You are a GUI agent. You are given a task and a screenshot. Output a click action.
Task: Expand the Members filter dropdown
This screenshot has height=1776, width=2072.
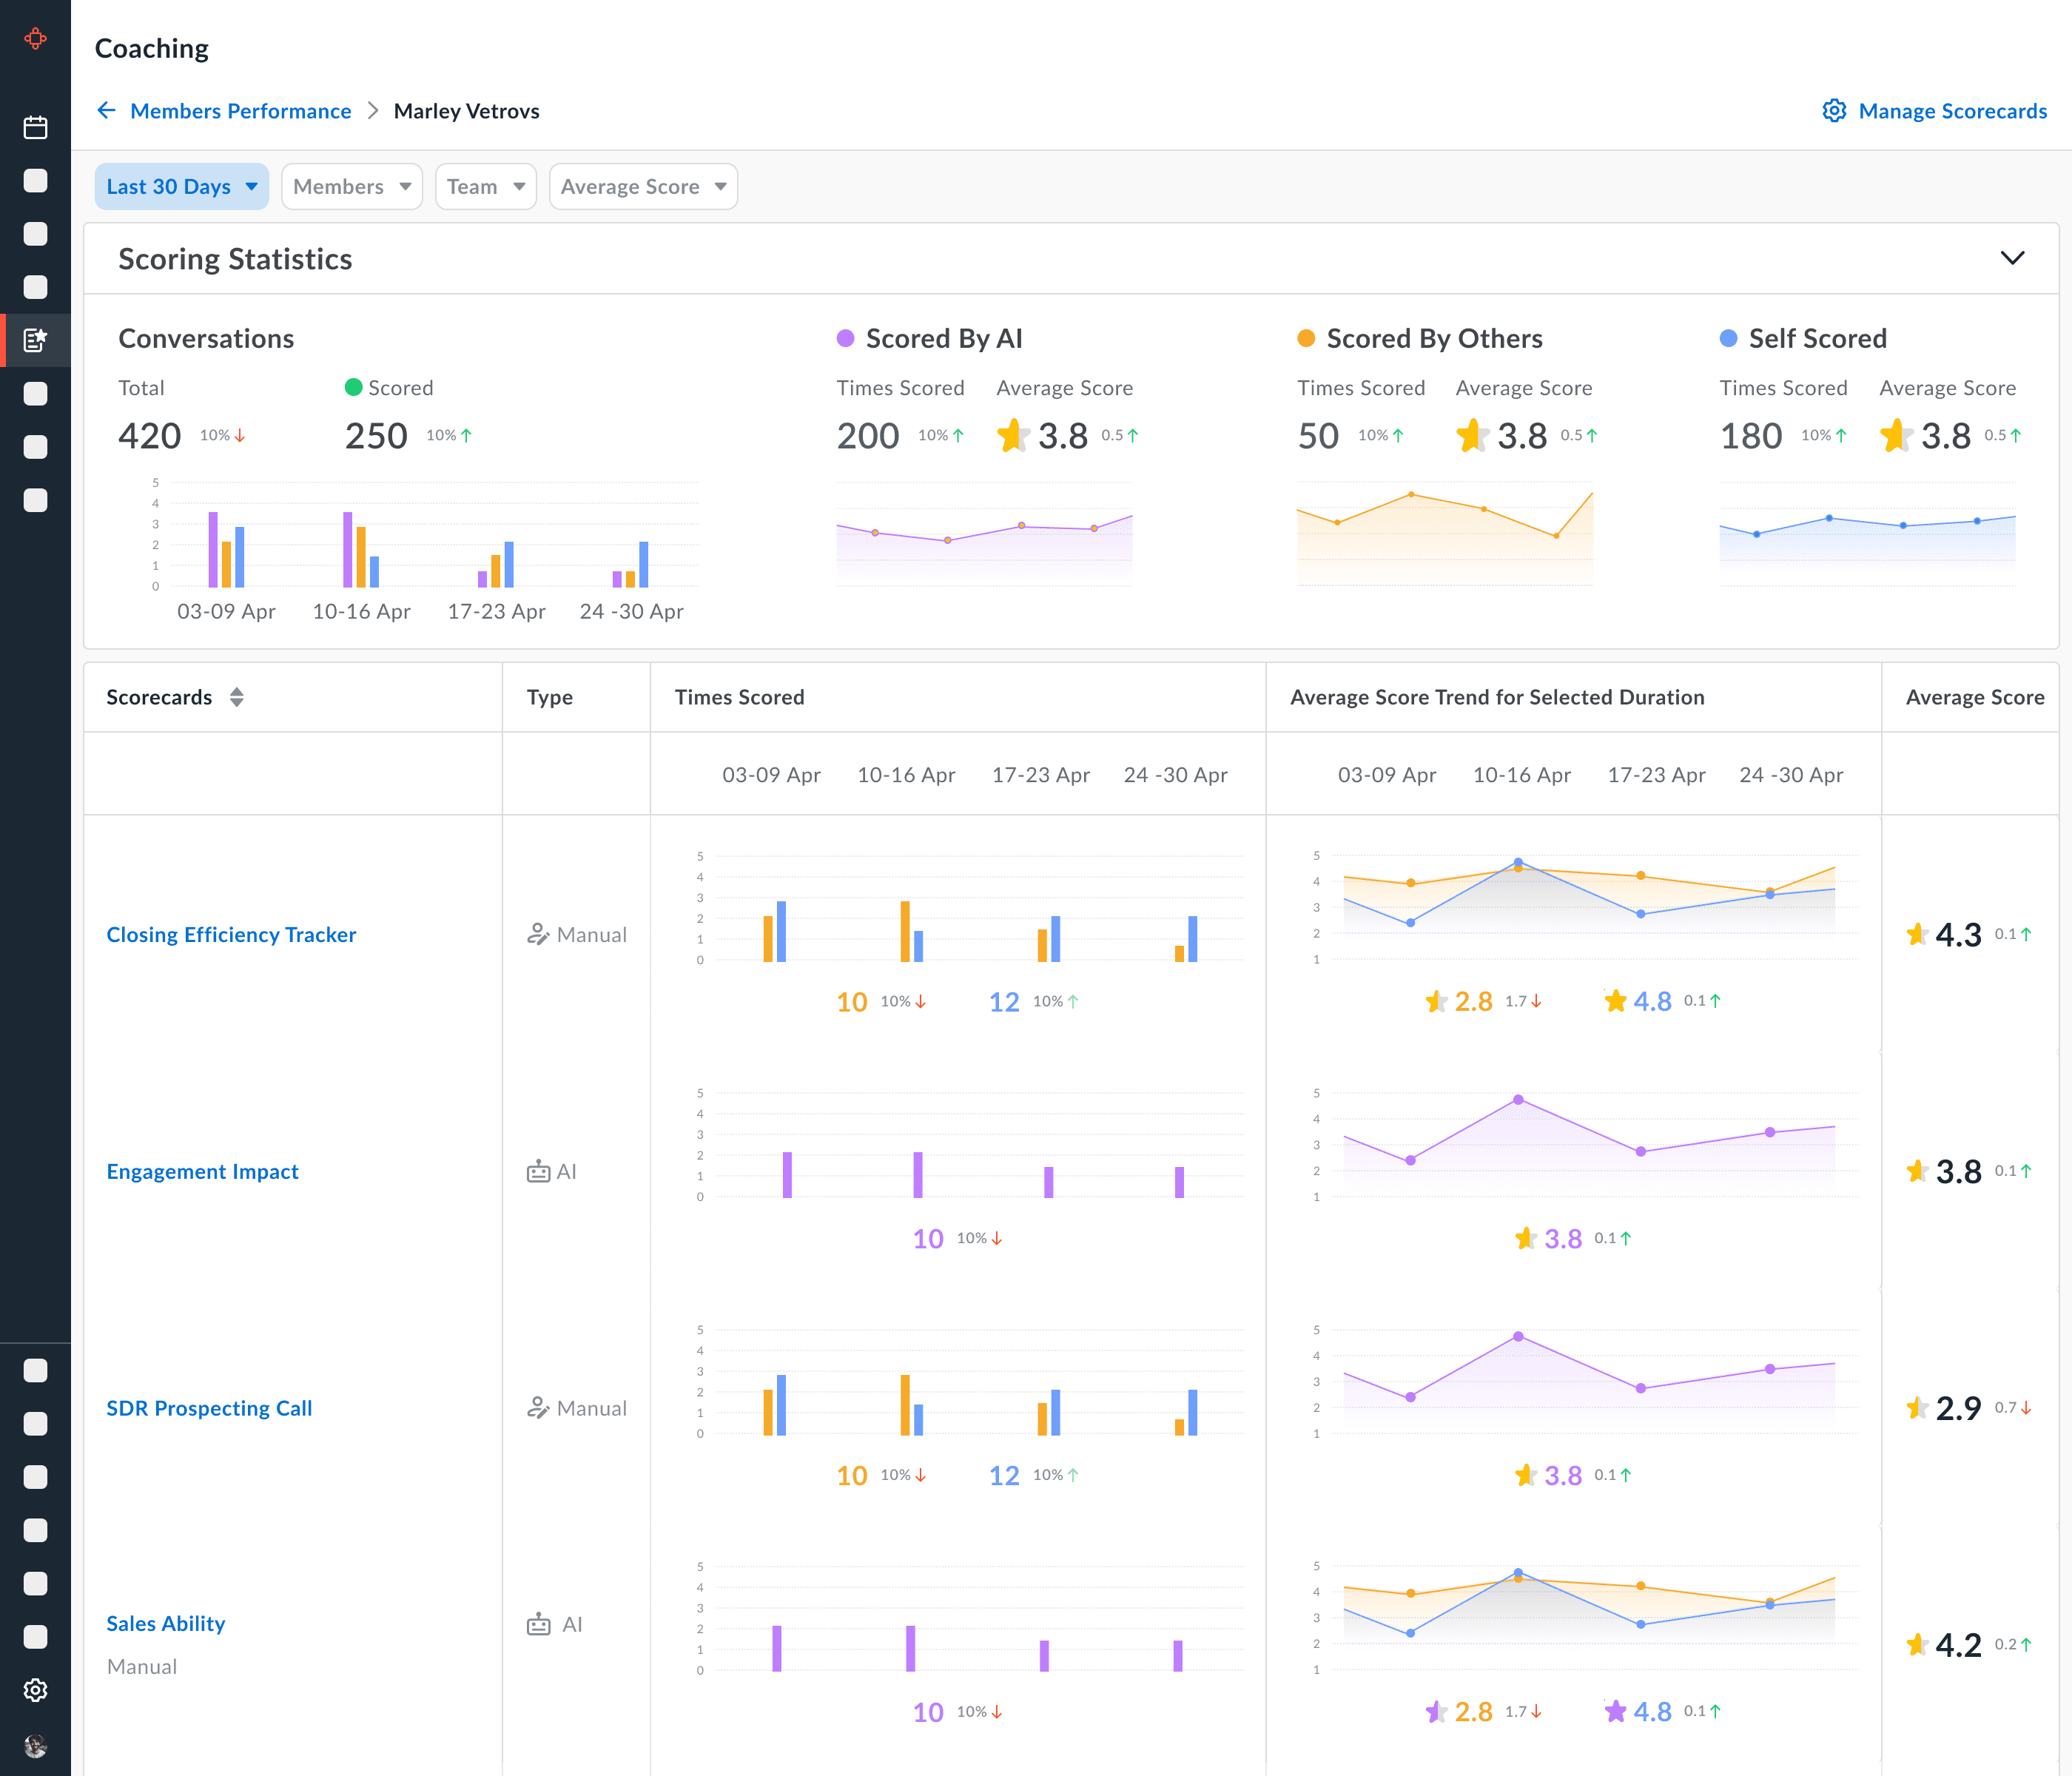point(351,186)
